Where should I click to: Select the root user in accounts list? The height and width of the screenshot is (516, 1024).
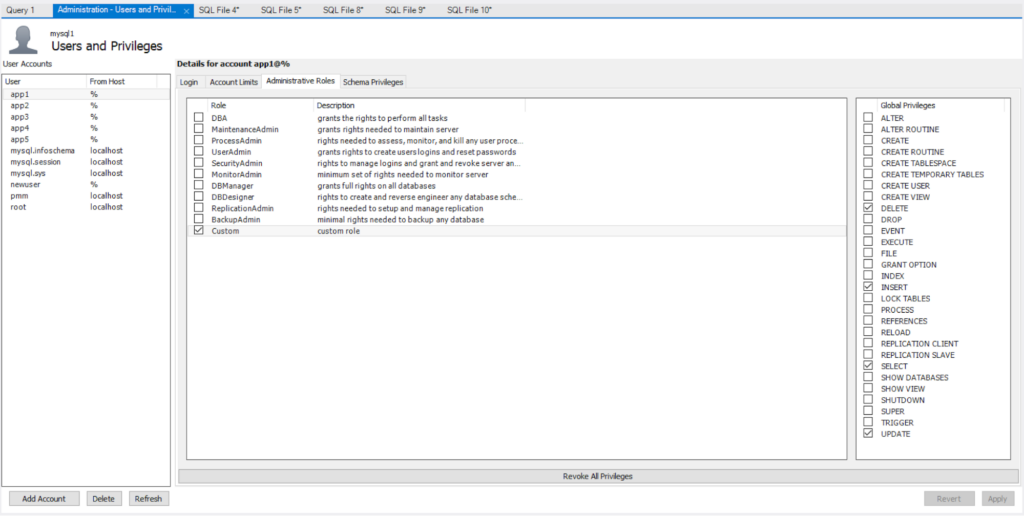point(19,207)
